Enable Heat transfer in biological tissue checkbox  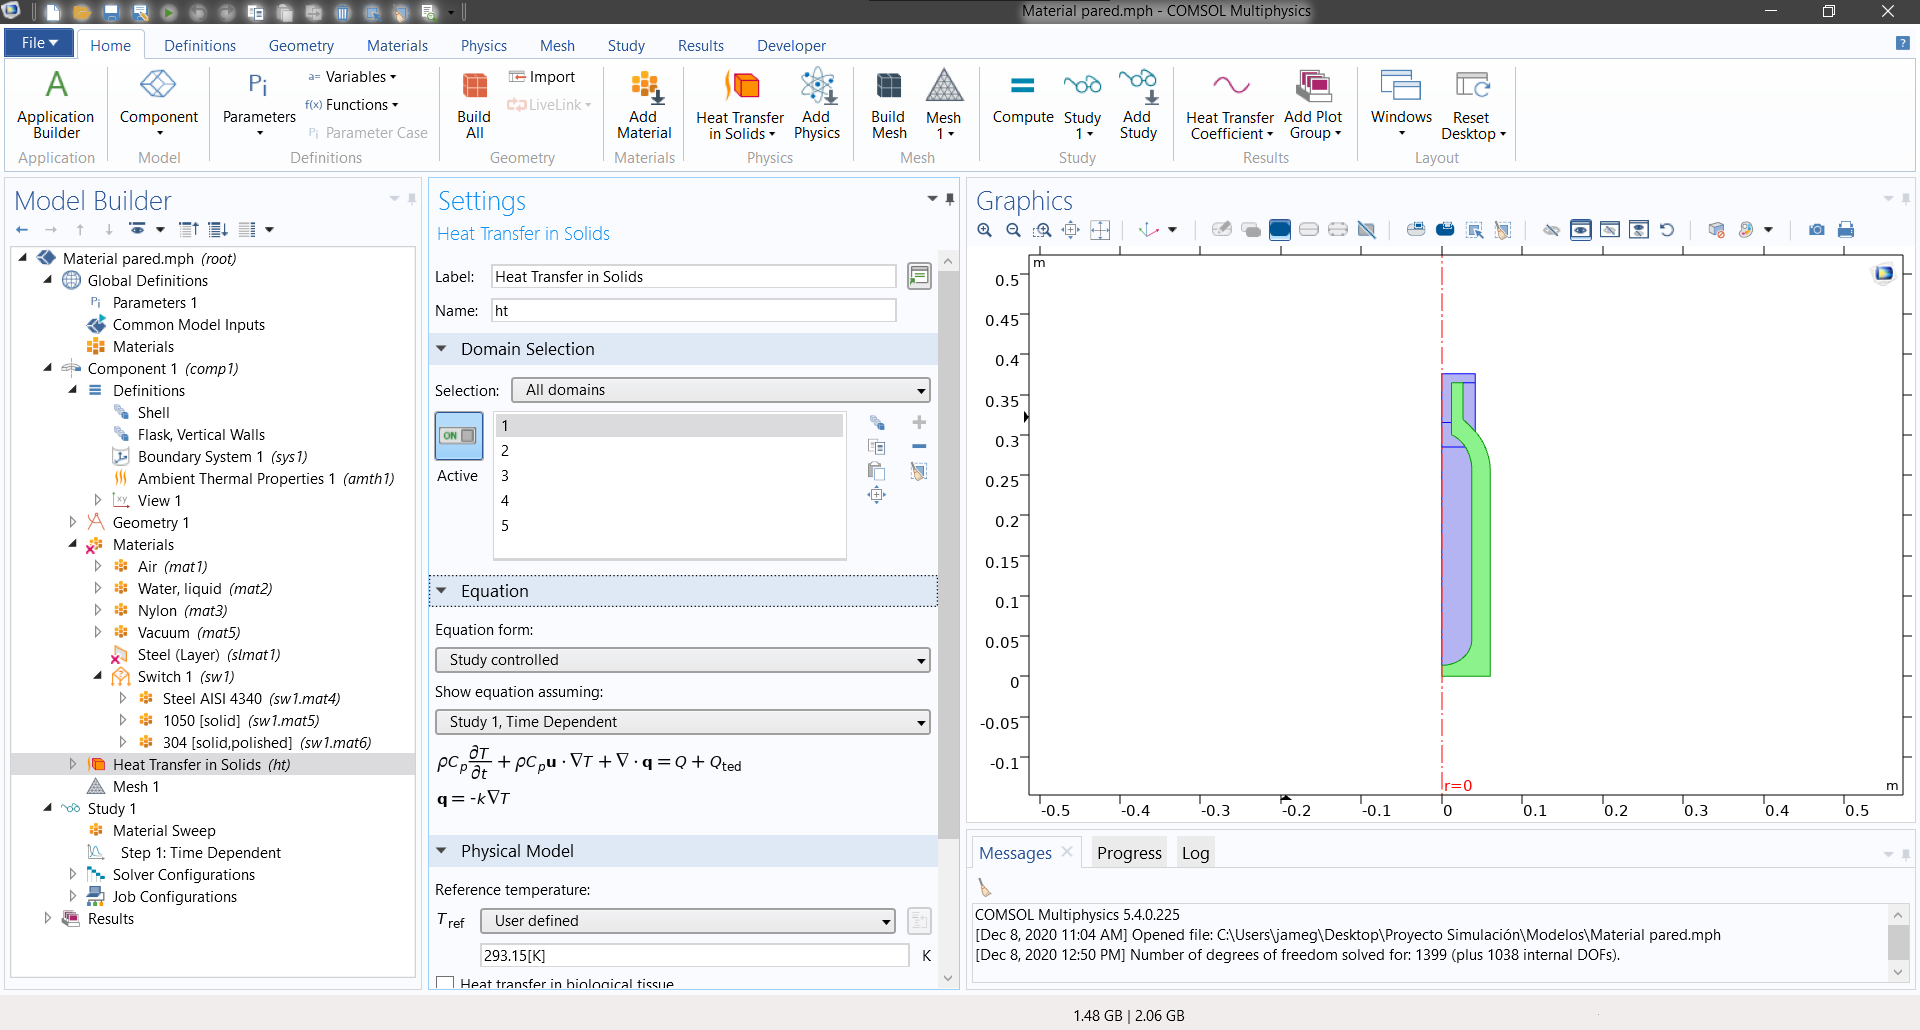[x=445, y=983]
